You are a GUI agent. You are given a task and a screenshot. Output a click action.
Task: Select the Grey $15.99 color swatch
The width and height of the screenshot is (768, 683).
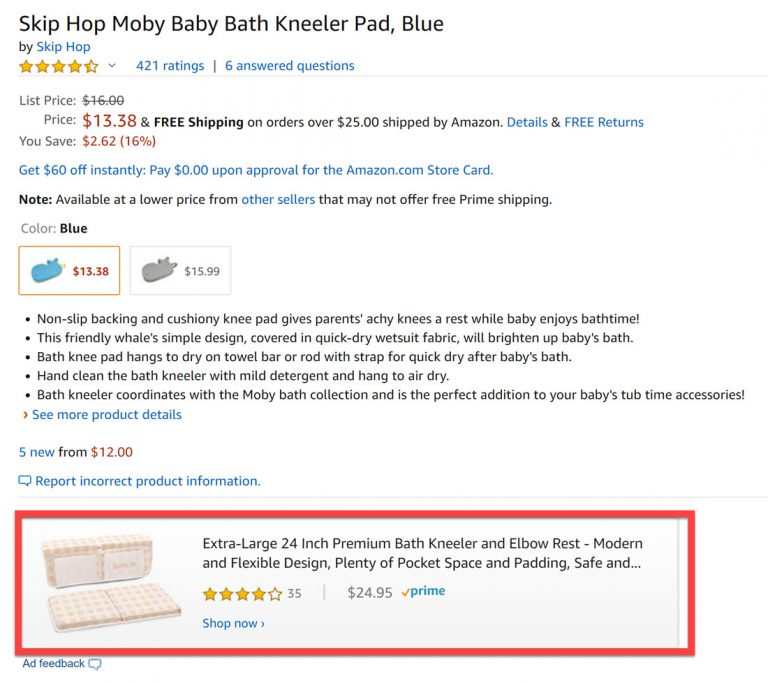pos(180,271)
